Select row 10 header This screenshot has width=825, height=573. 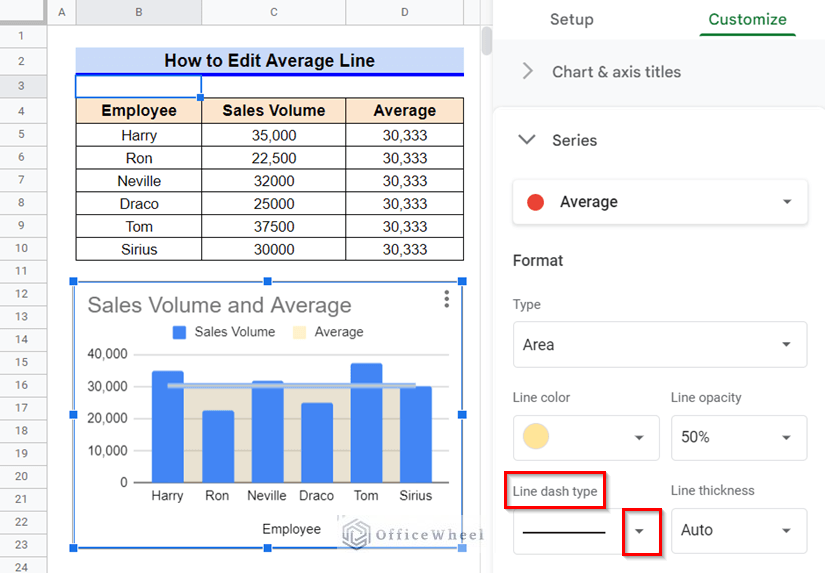coord(21,248)
